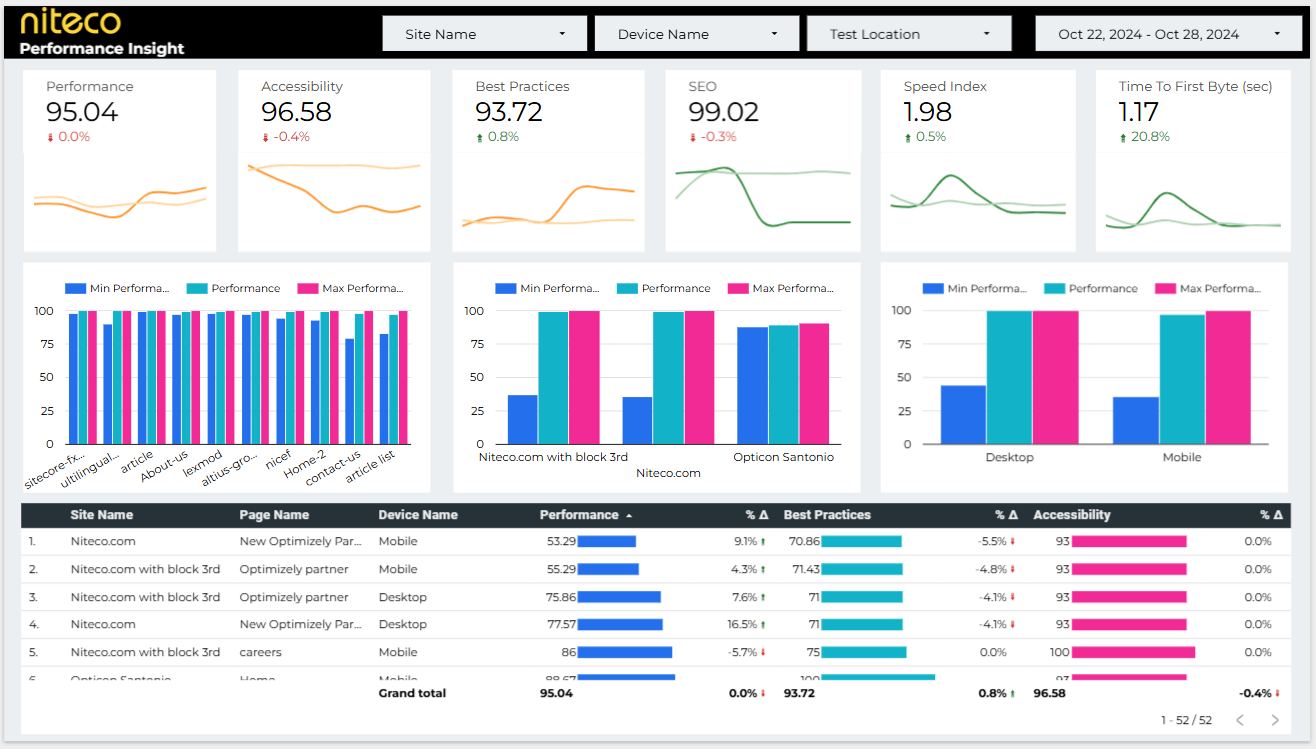
Task: Click Opticon Santonio label in site chart
Action: point(783,457)
